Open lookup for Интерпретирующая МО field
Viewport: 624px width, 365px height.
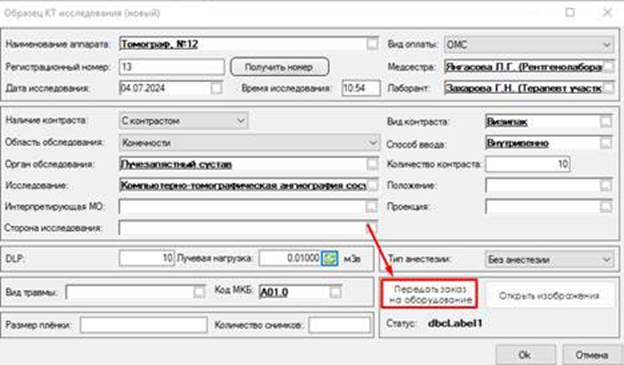point(371,206)
